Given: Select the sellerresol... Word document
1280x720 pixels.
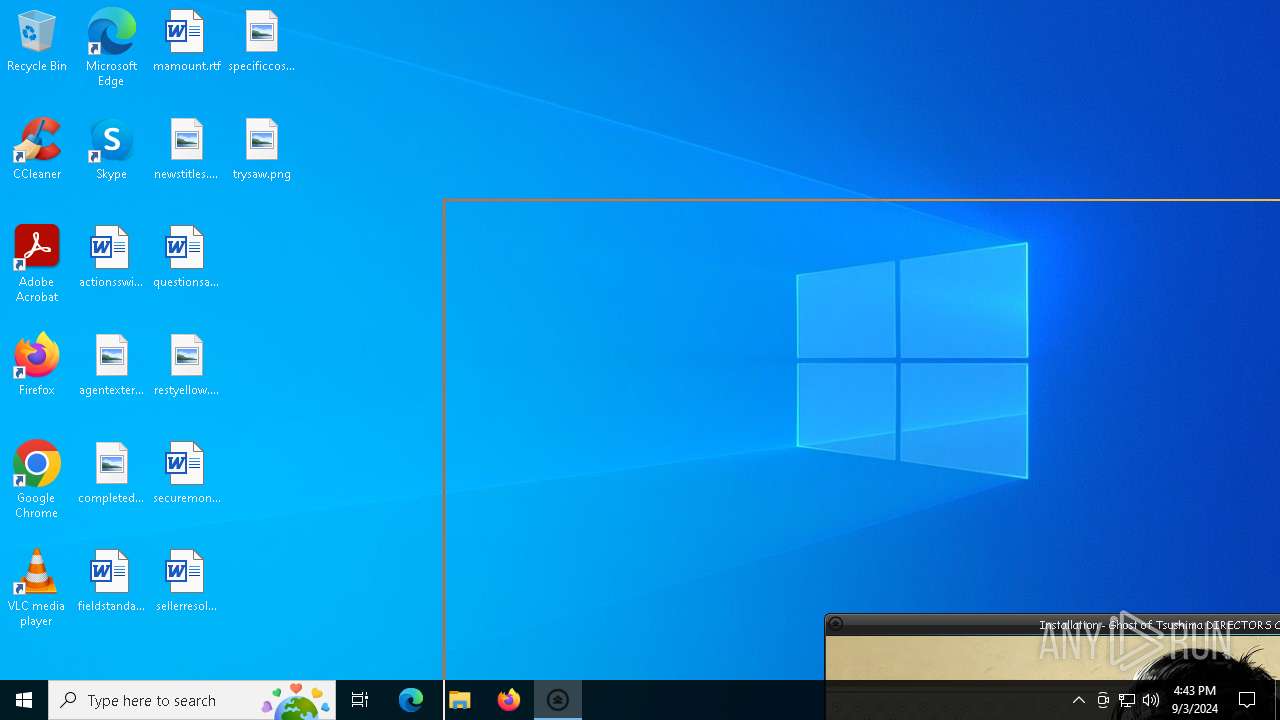Looking at the screenshot, I should click(x=186, y=581).
